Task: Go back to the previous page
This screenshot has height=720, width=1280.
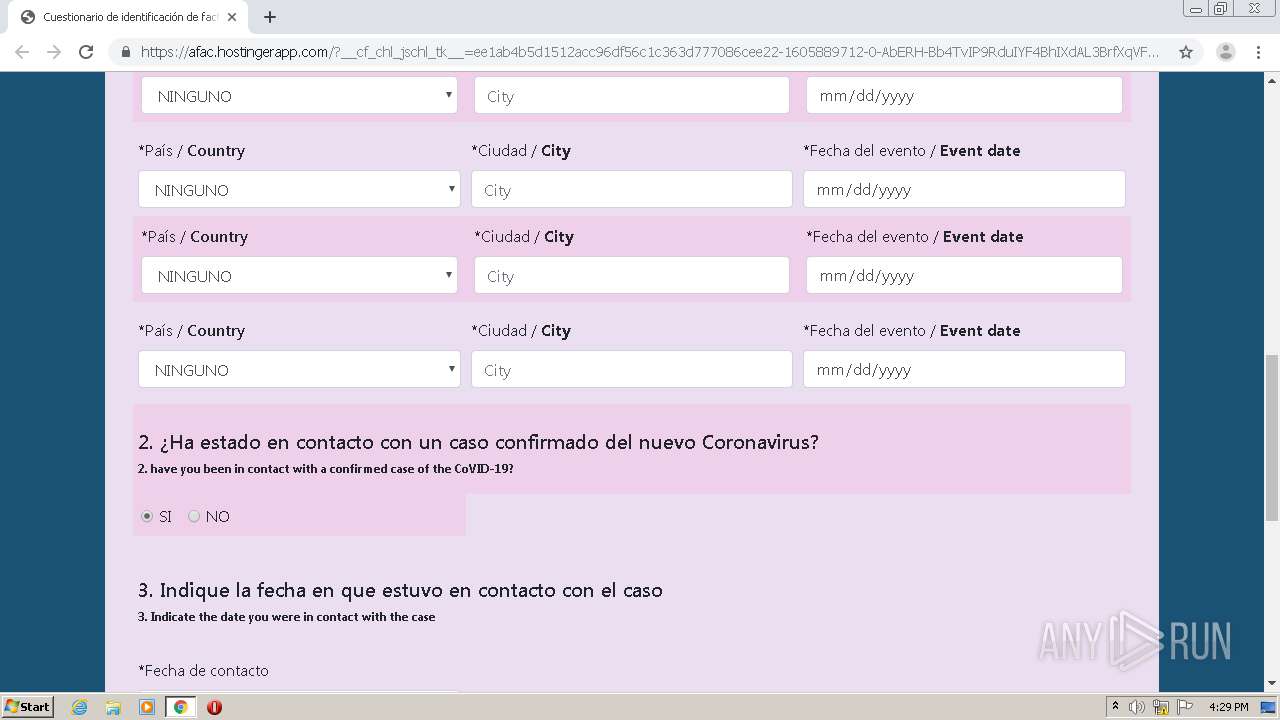Action: tap(22, 52)
